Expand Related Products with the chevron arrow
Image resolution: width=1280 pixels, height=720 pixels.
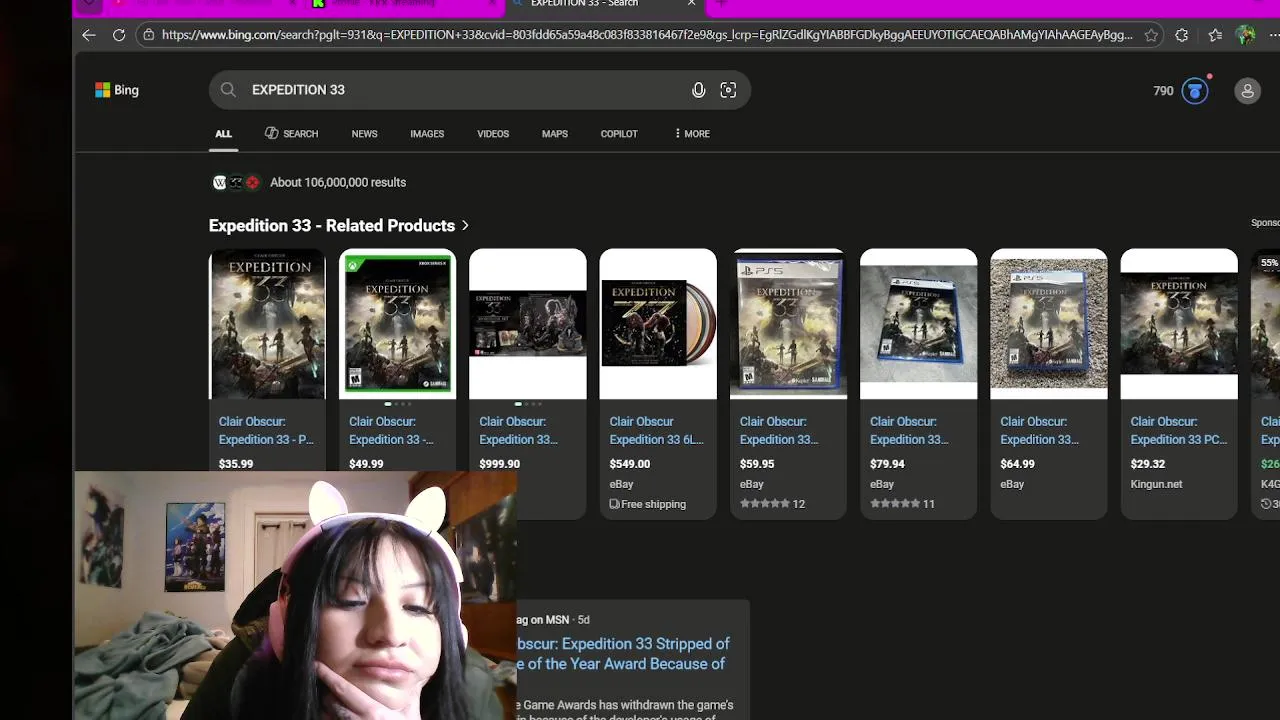click(465, 226)
